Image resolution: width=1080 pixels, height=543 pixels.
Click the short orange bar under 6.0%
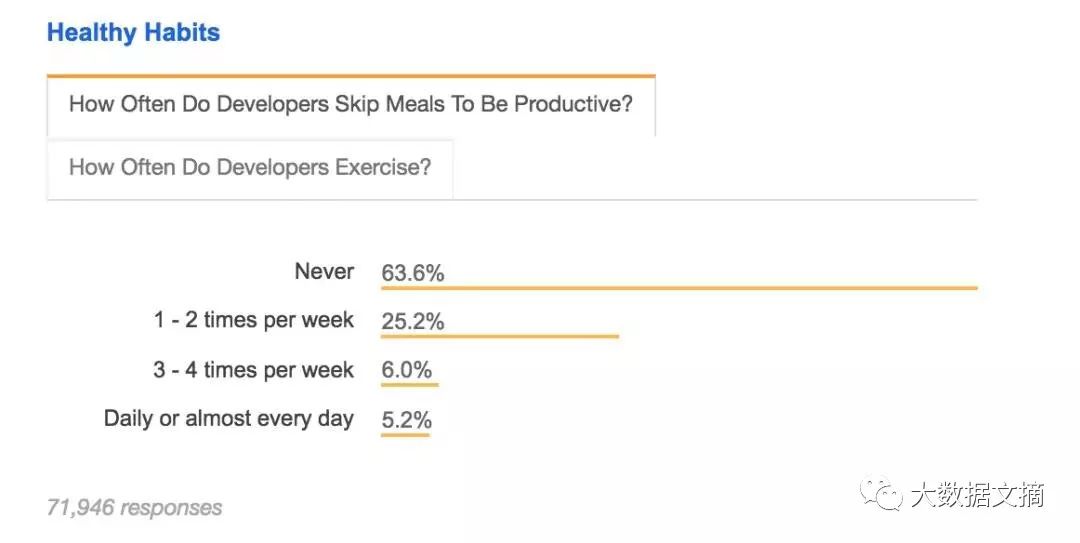(409, 385)
